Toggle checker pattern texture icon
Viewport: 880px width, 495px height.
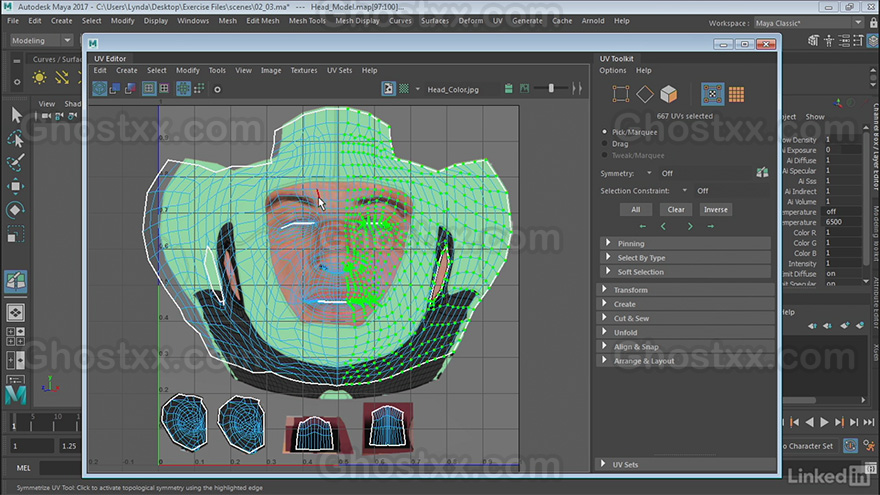point(404,89)
